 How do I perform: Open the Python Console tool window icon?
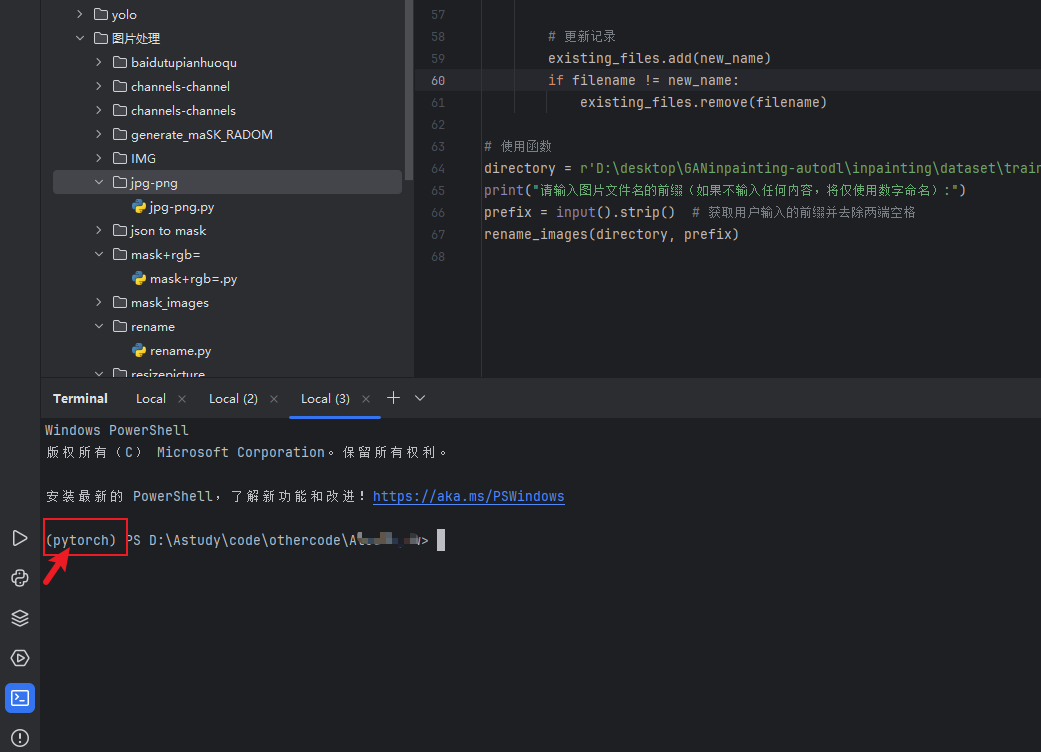coord(20,577)
